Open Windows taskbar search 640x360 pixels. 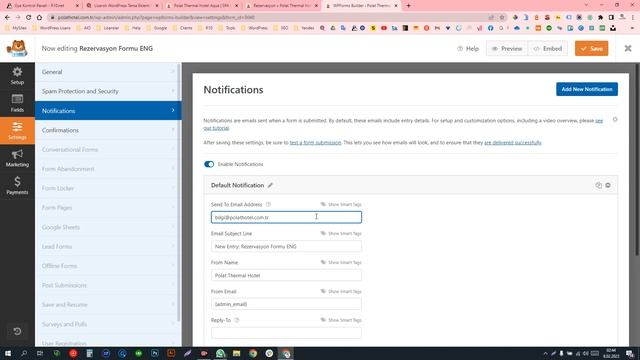24,353
